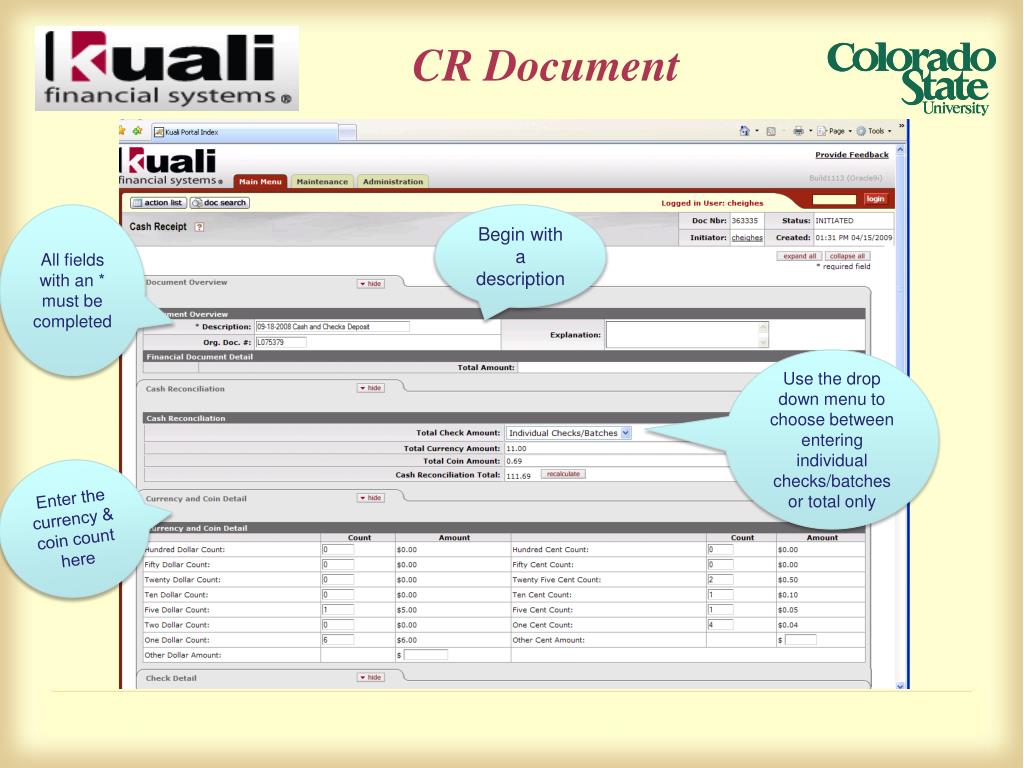This screenshot has height=768, width=1024.
Task: Click the Ten Cent Count field
Action: [720, 594]
